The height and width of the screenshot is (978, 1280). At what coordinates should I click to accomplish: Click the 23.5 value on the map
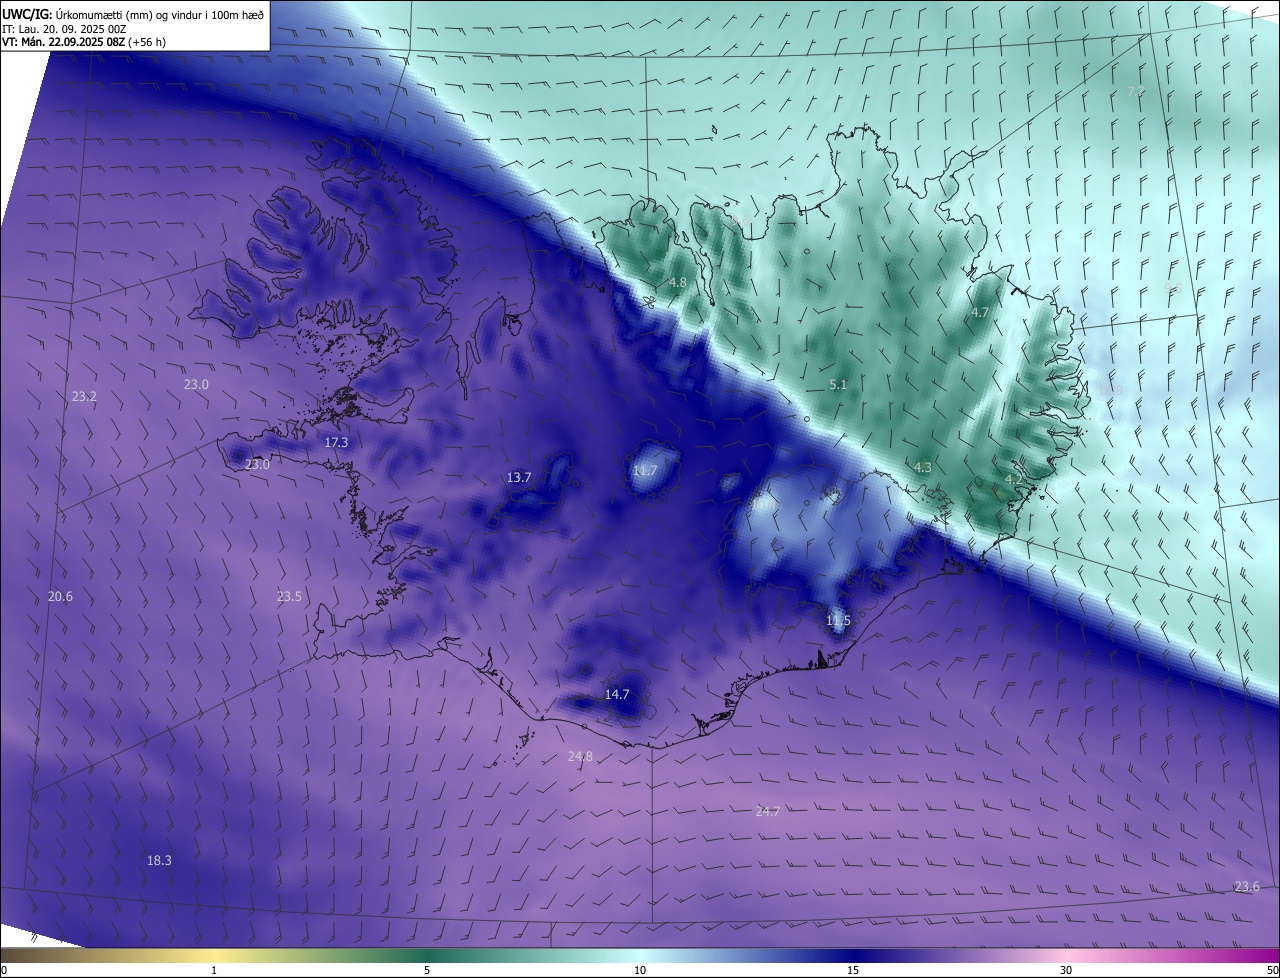pyautogui.click(x=289, y=596)
